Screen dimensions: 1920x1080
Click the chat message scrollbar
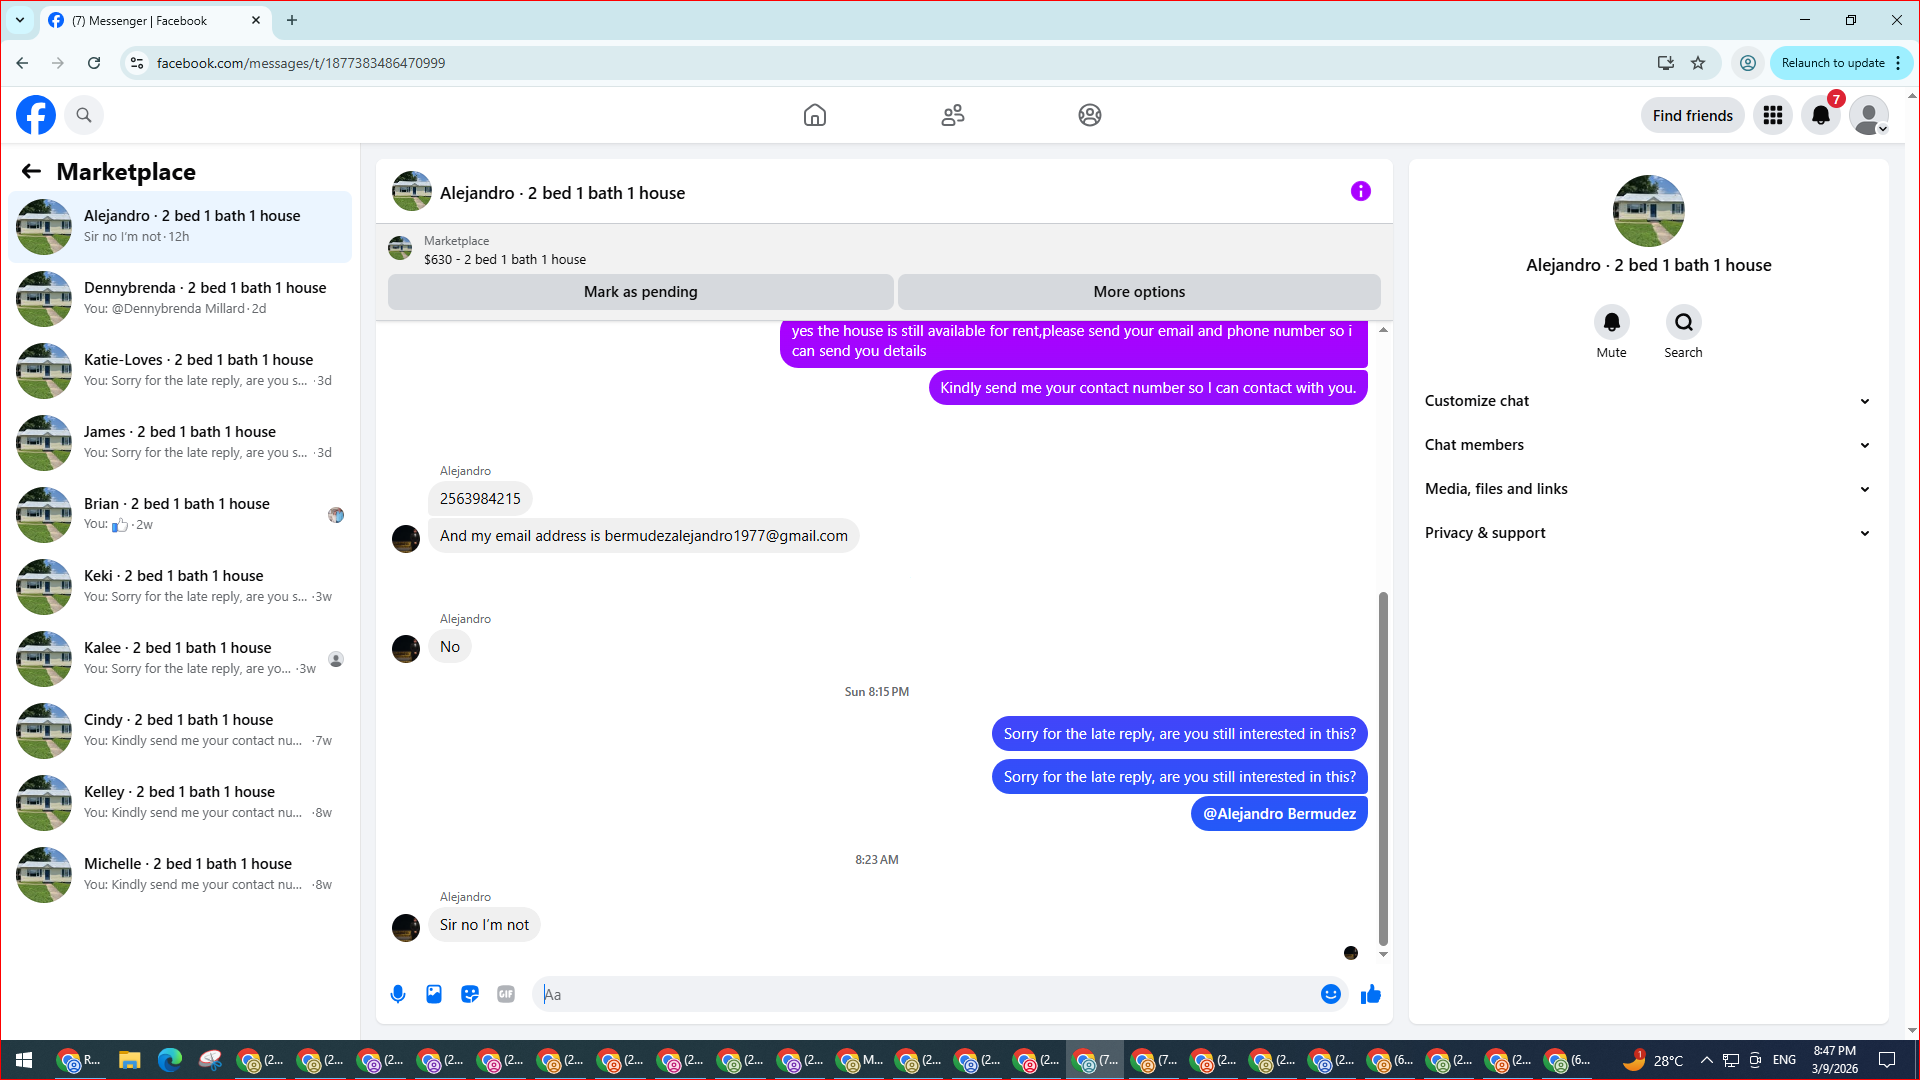pyautogui.click(x=1383, y=767)
